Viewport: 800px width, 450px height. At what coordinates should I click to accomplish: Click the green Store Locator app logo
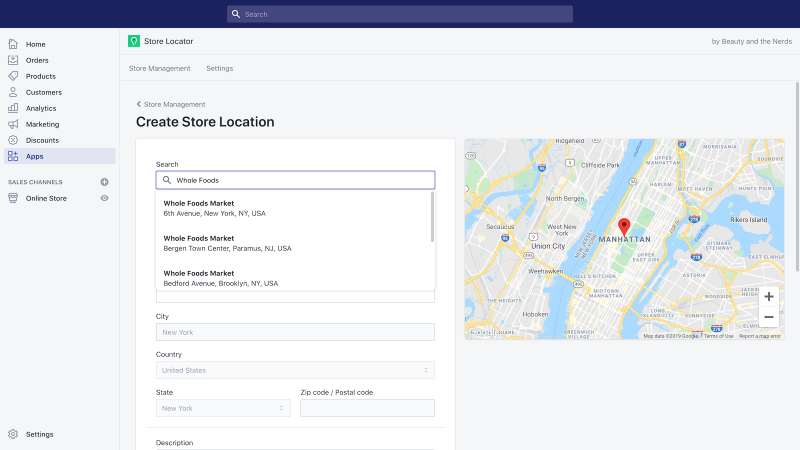point(134,41)
